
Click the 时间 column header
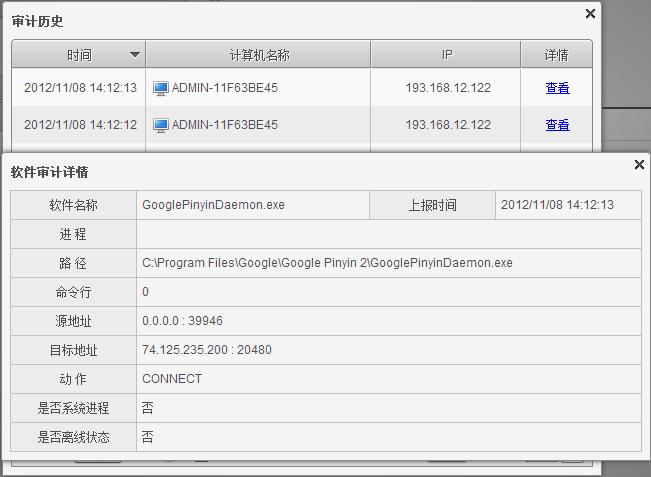click(79, 54)
